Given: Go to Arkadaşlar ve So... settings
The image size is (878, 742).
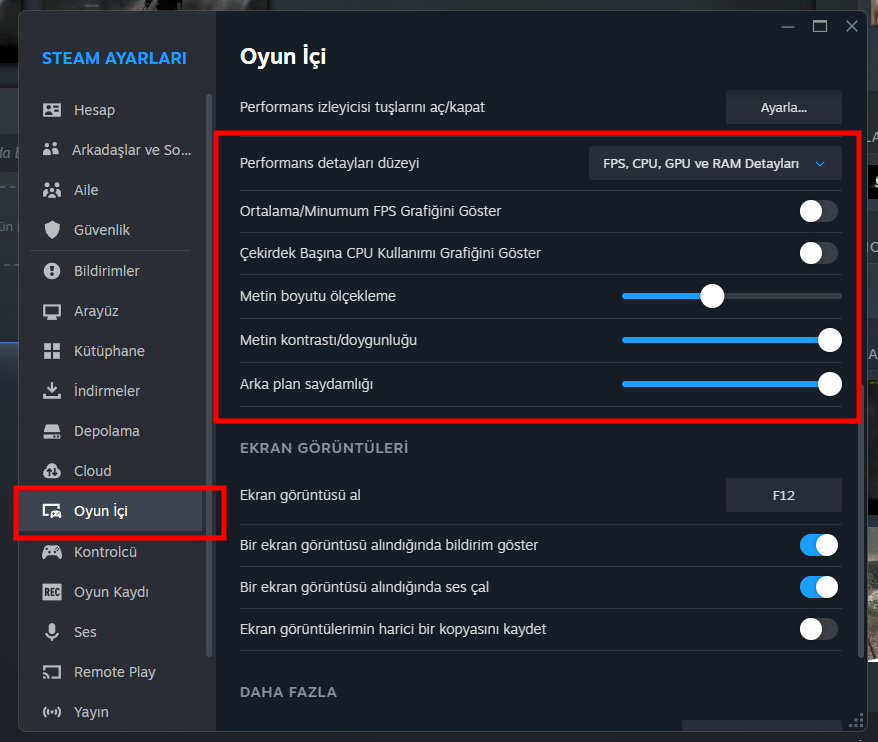Looking at the screenshot, I should pos(110,150).
